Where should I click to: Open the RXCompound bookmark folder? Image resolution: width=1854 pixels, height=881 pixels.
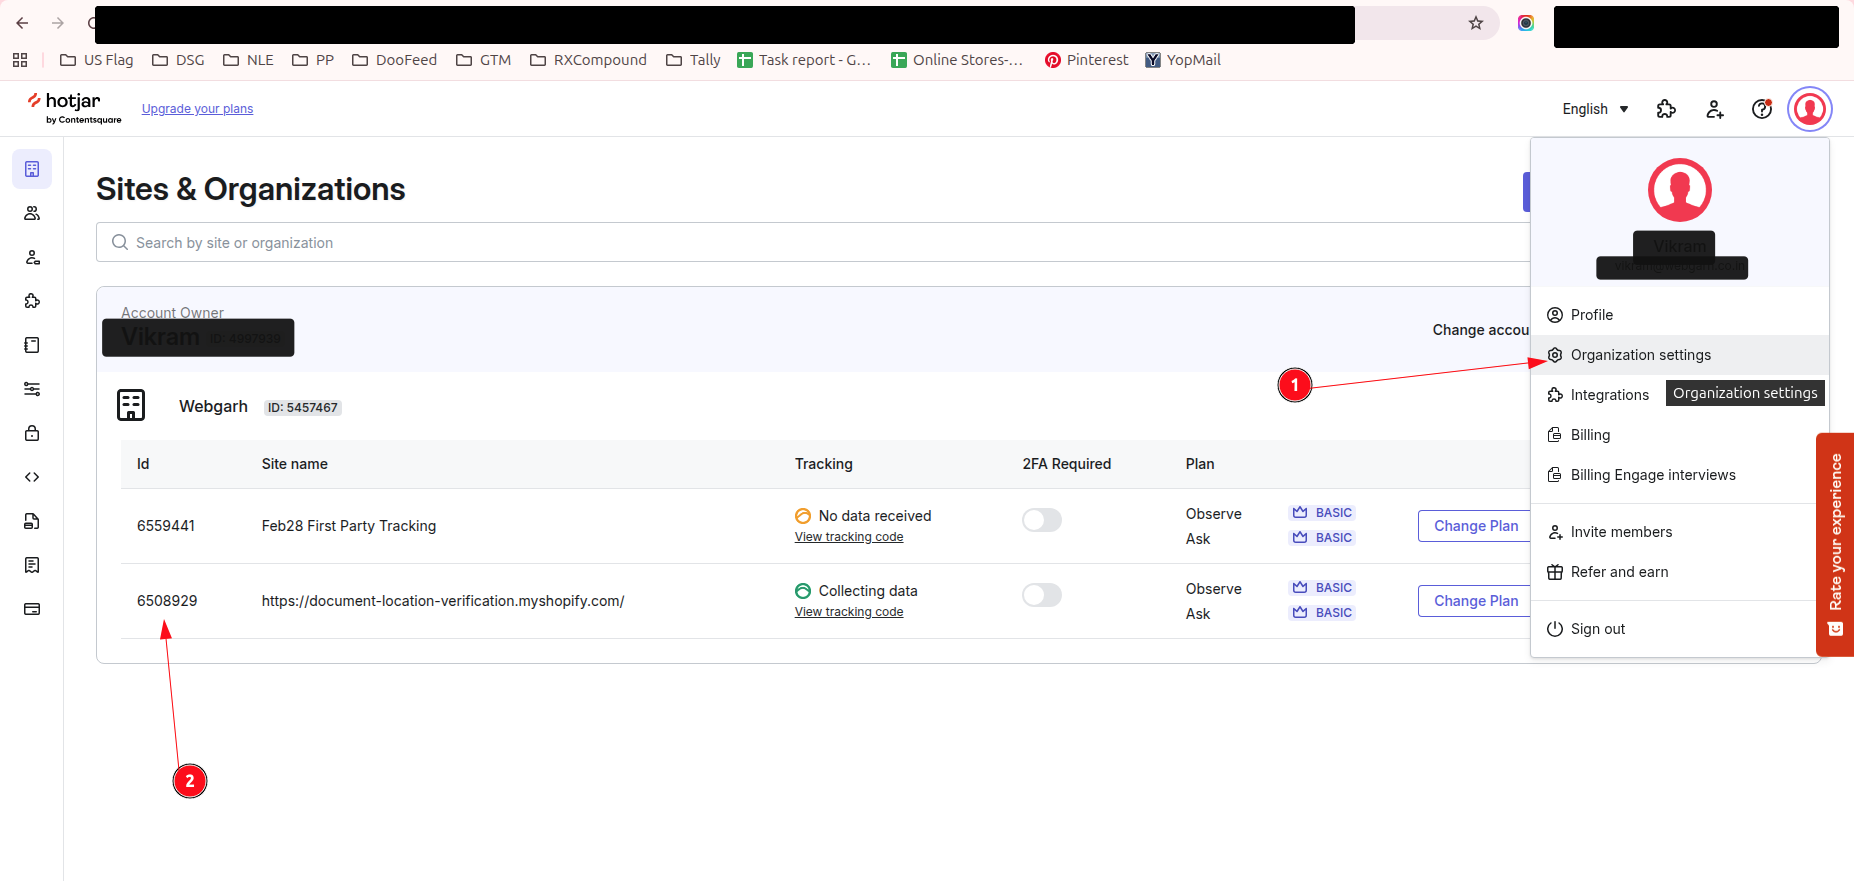[x=589, y=60]
